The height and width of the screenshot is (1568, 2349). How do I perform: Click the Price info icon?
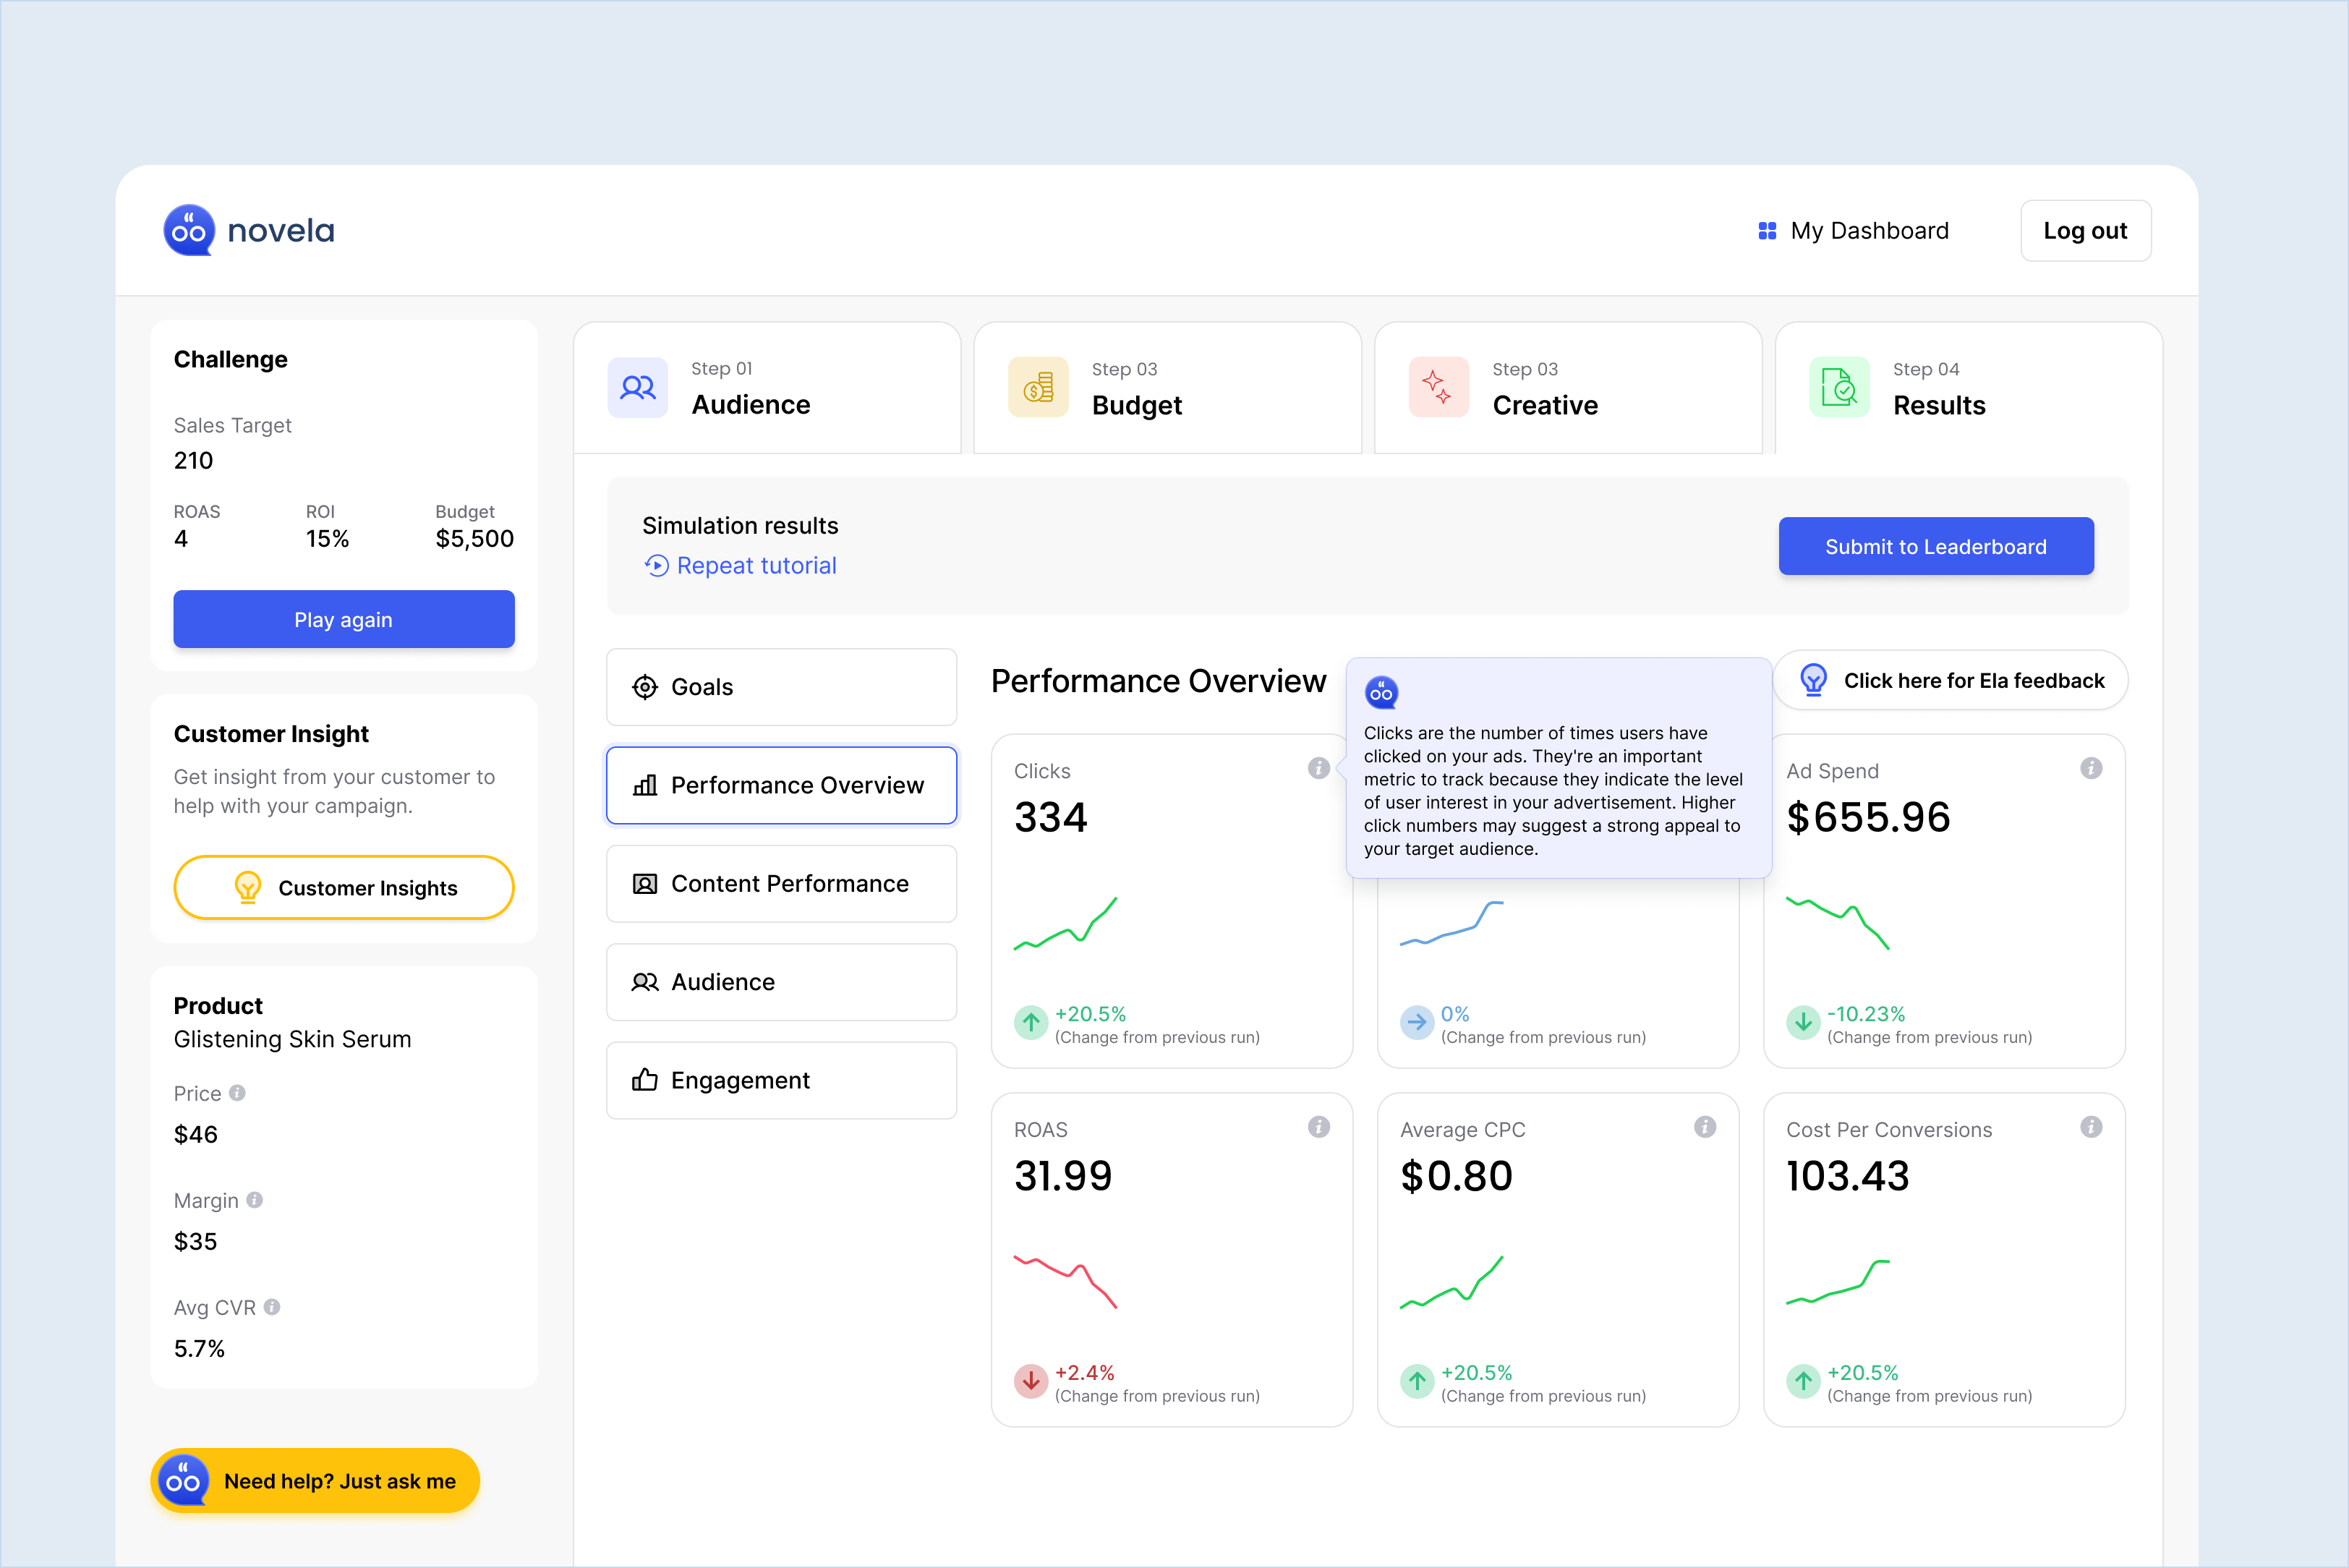point(237,1093)
